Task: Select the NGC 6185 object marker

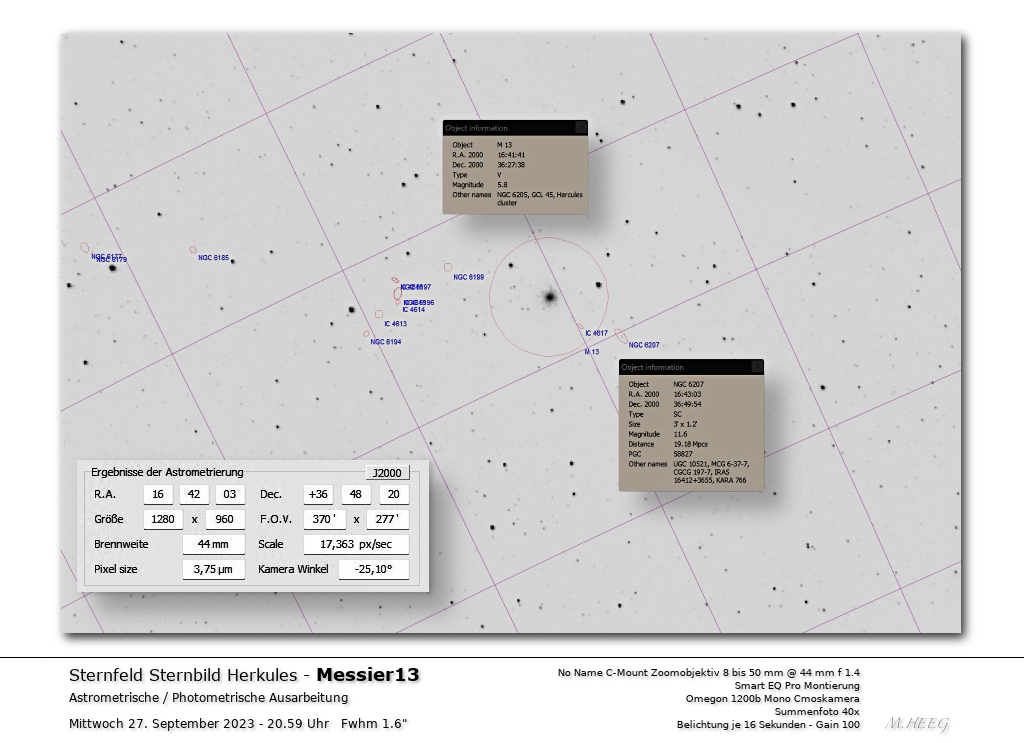Action: 193,250
